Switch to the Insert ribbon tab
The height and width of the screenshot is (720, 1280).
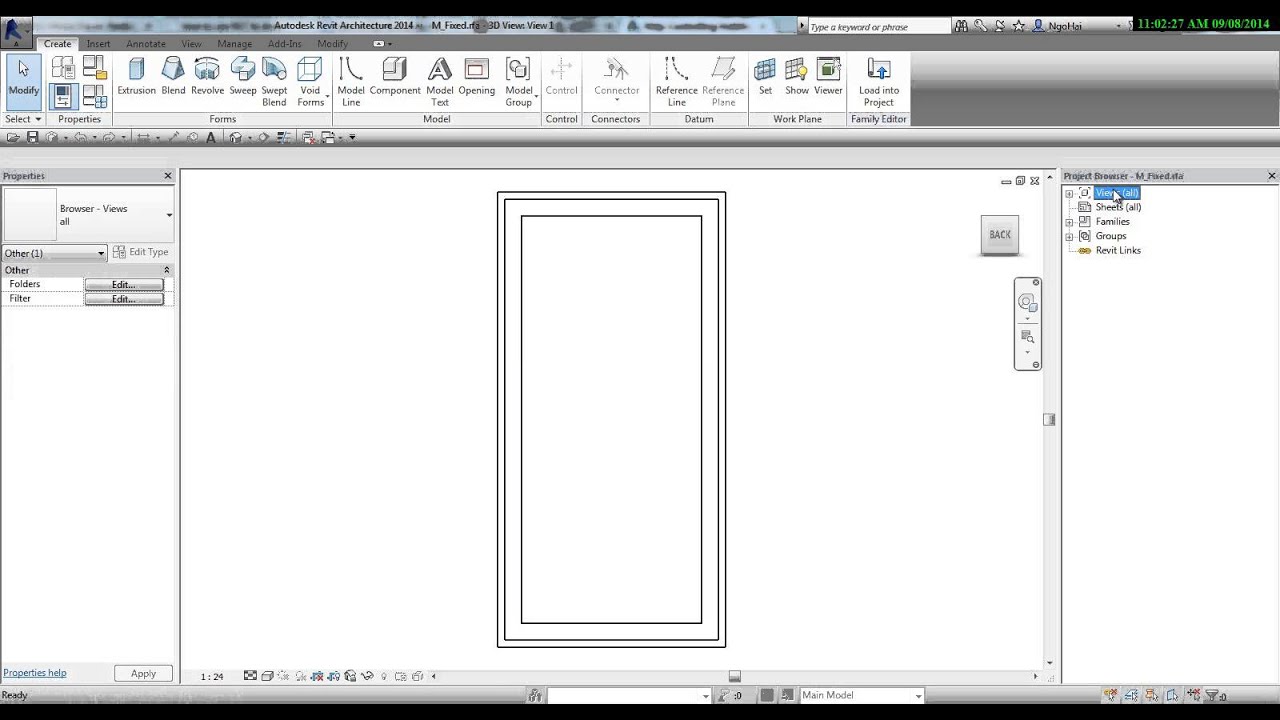point(98,44)
